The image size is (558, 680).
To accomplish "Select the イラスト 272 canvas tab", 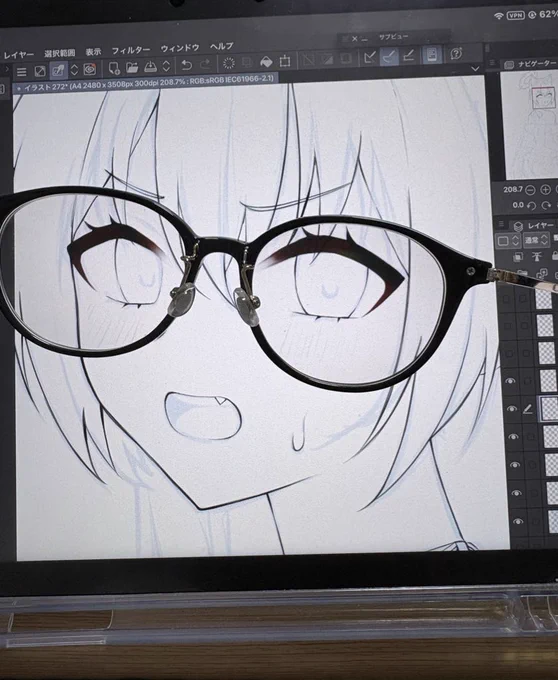I will [x=146, y=83].
